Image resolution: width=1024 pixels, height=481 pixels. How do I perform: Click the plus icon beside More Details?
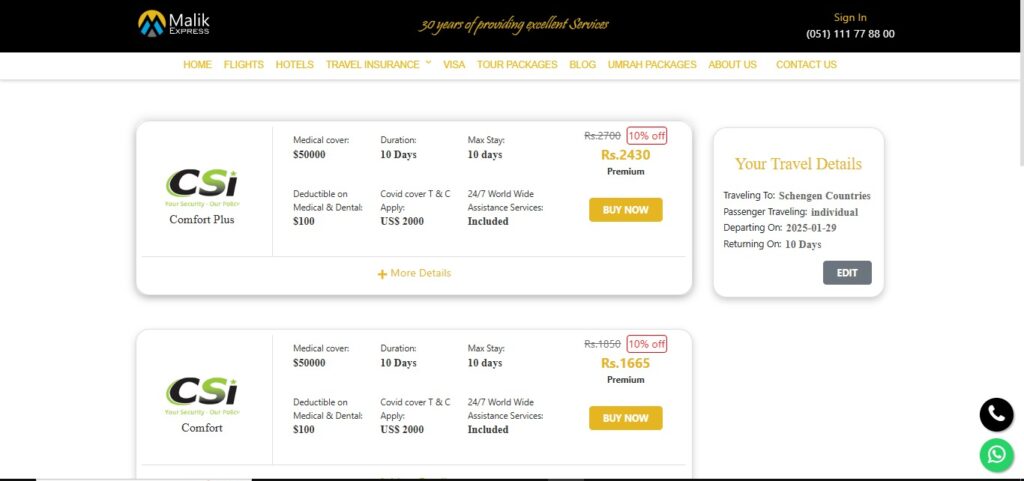pyautogui.click(x=382, y=274)
